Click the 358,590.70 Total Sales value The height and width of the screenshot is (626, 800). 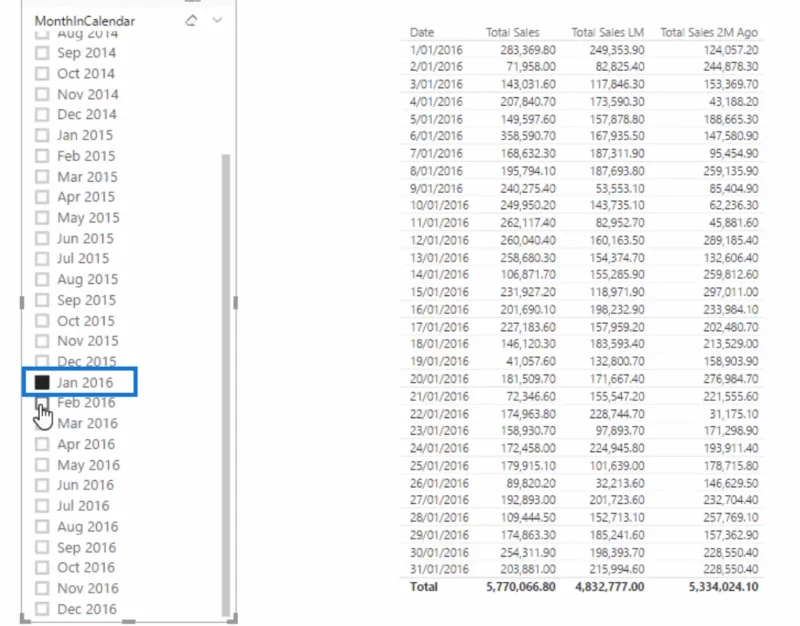528,136
